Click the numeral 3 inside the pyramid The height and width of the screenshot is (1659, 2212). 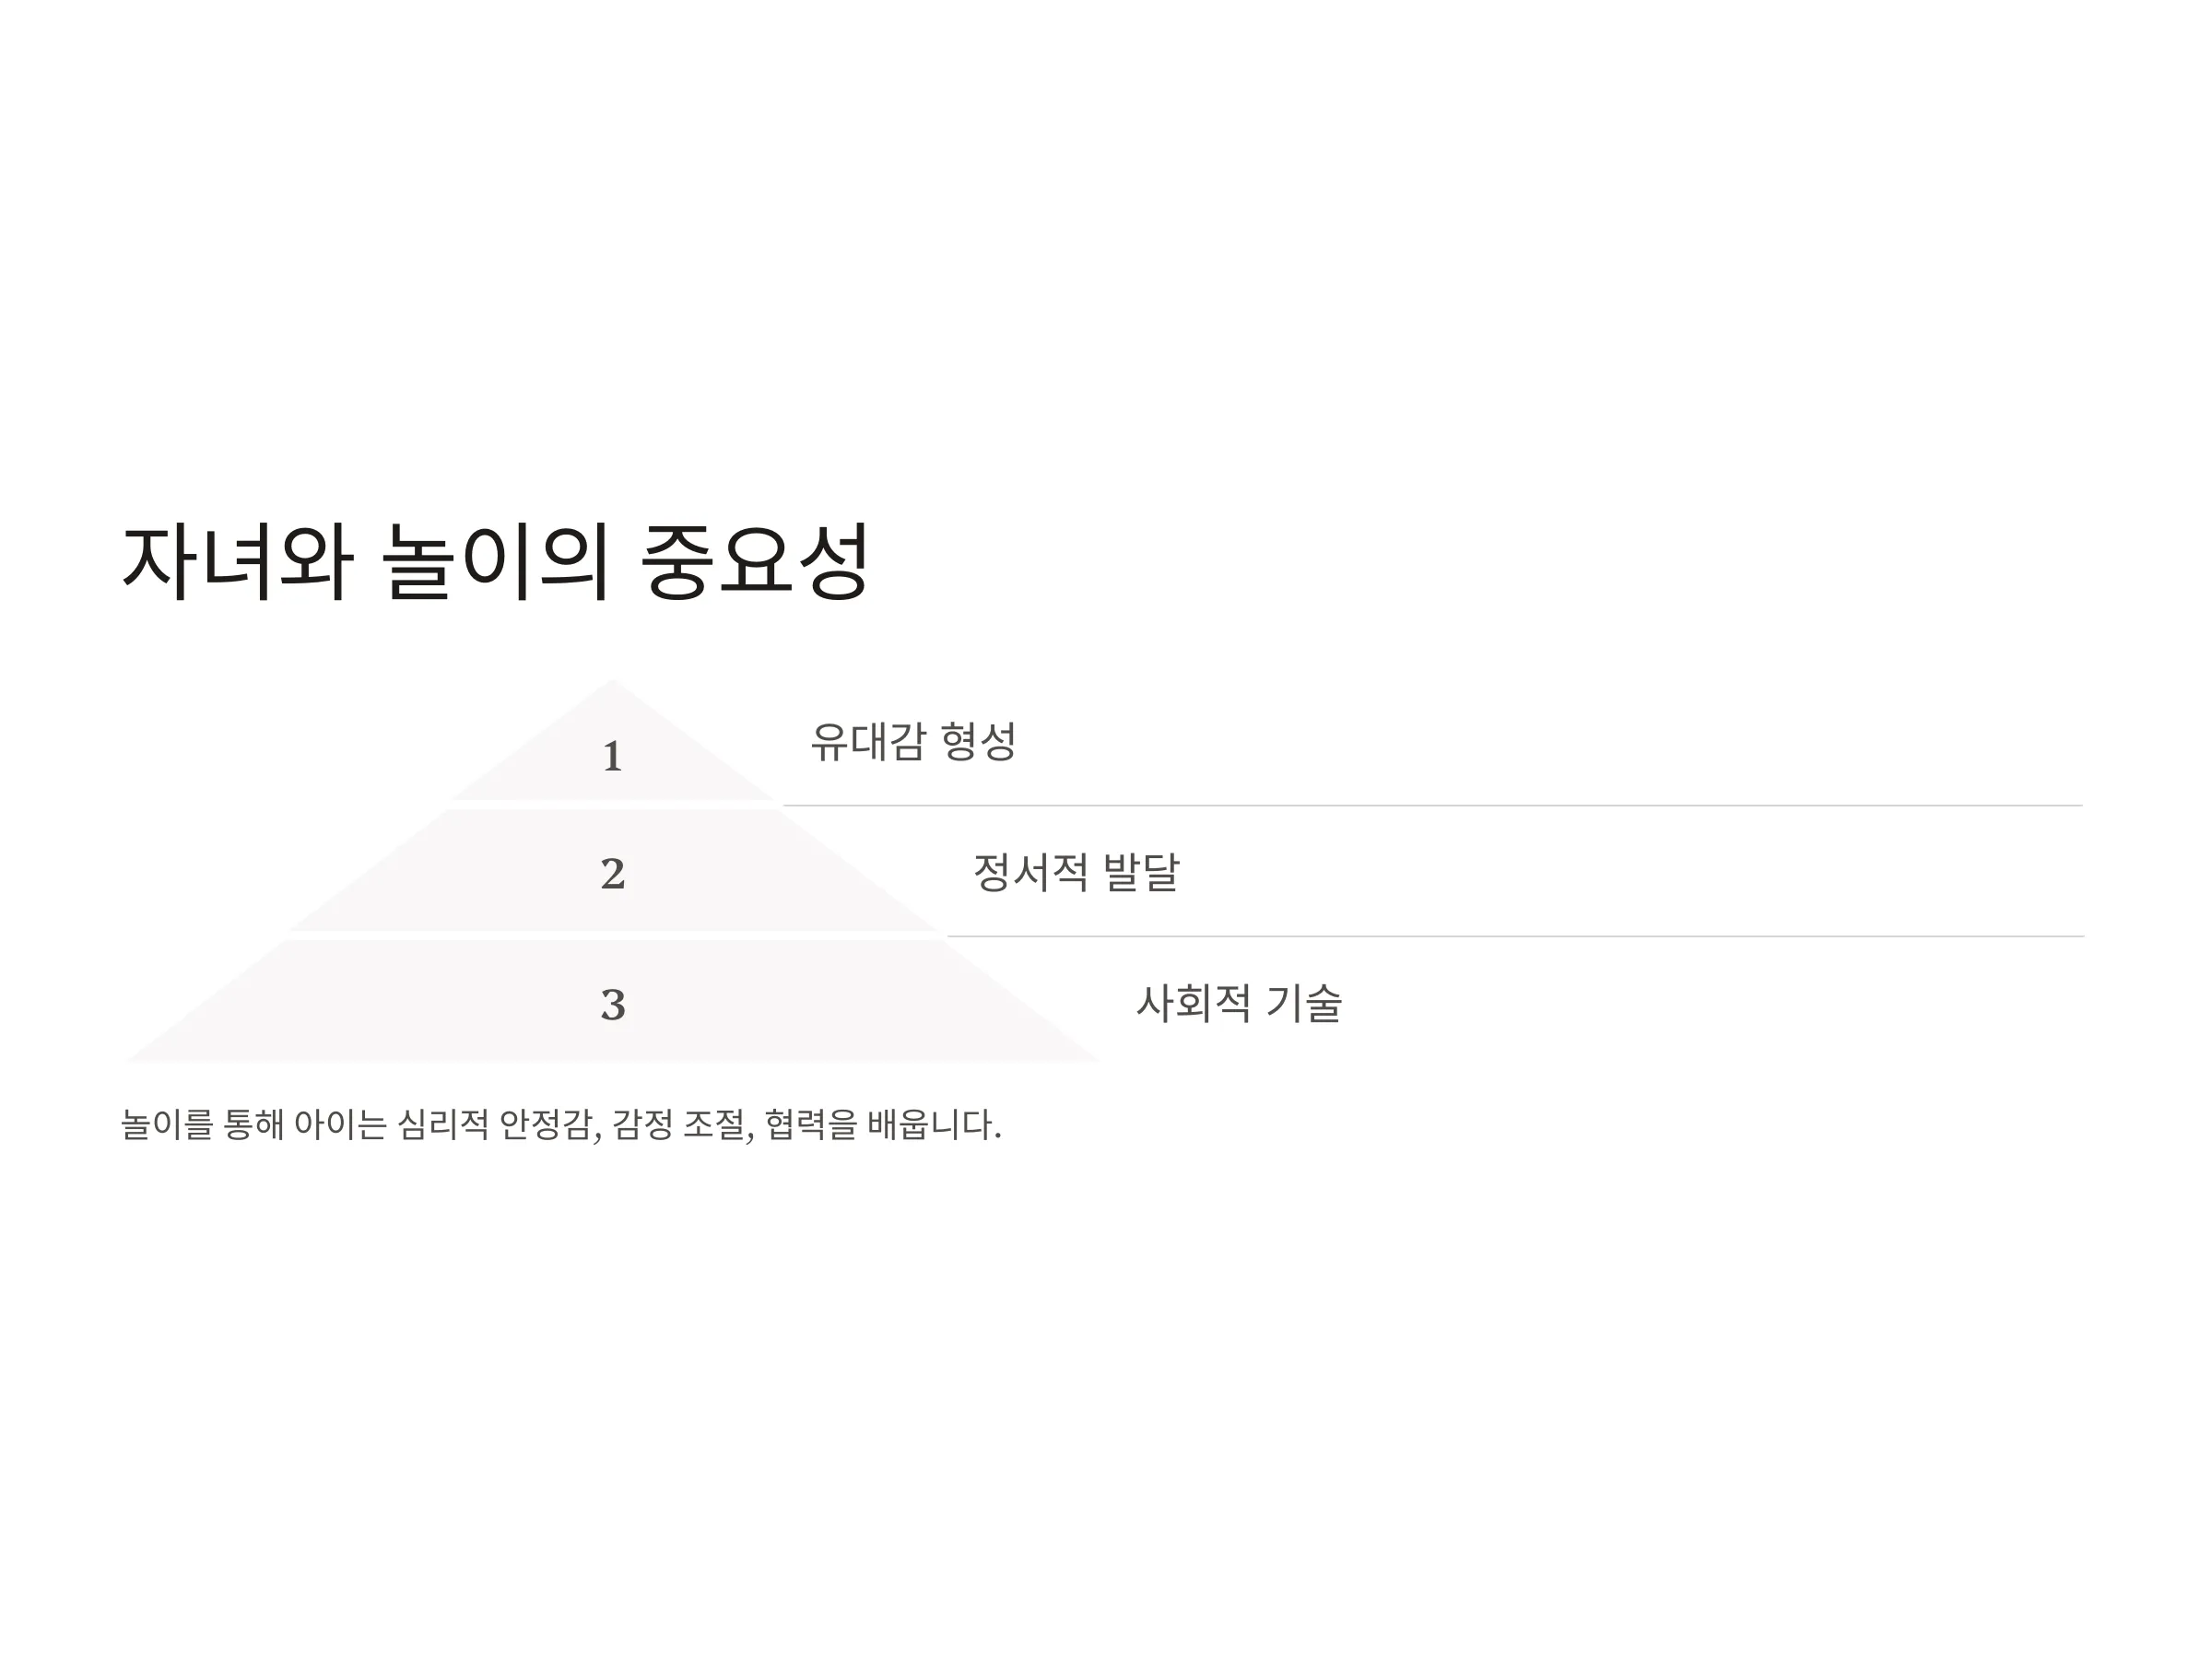click(612, 1004)
